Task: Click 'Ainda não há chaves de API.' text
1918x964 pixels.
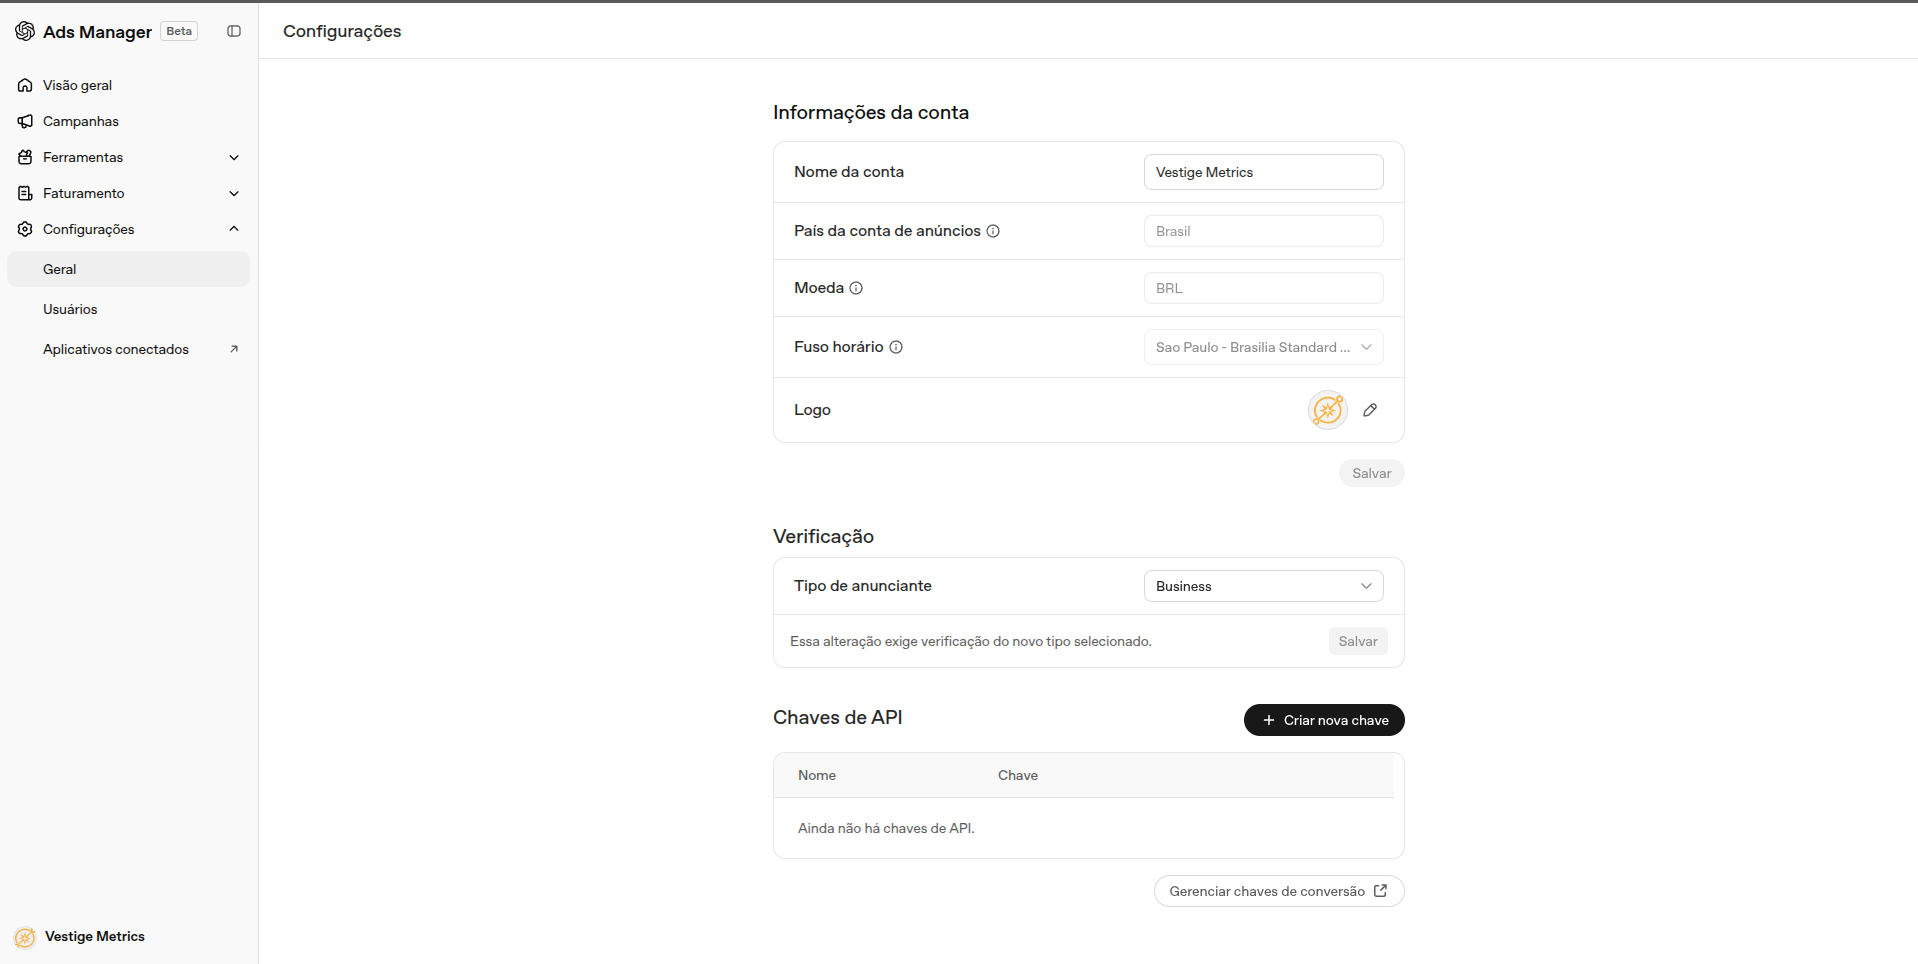Action: tap(886, 828)
